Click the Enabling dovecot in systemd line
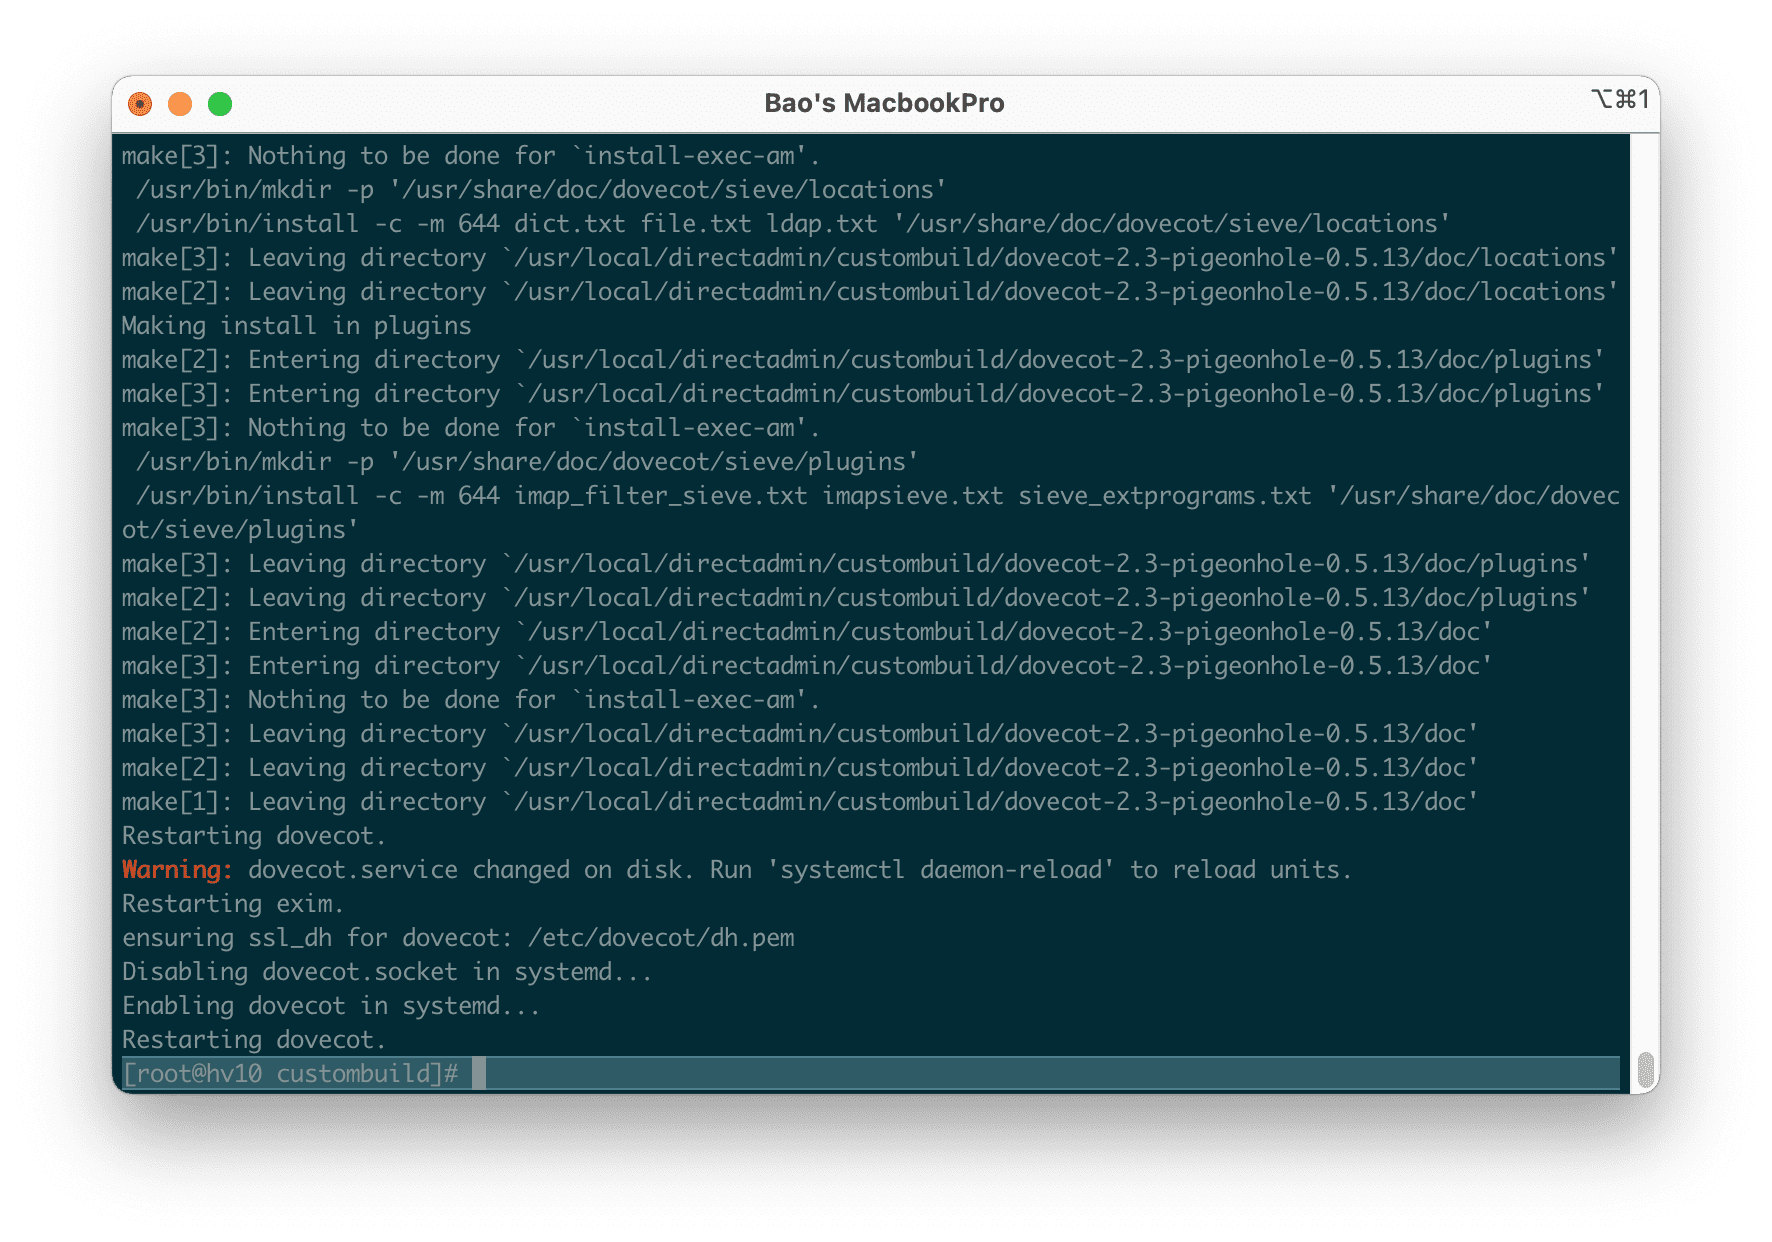 [x=330, y=1005]
